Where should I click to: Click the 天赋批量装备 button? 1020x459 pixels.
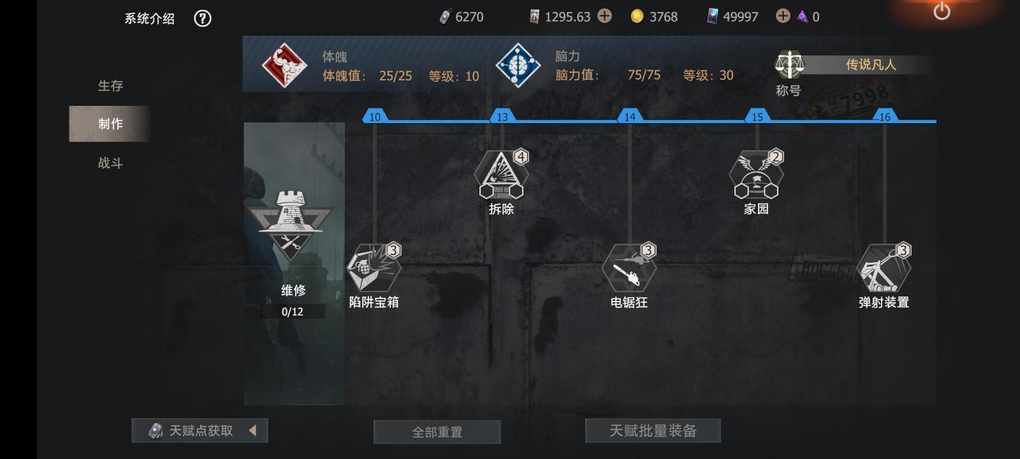pyautogui.click(x=653, y=430)
